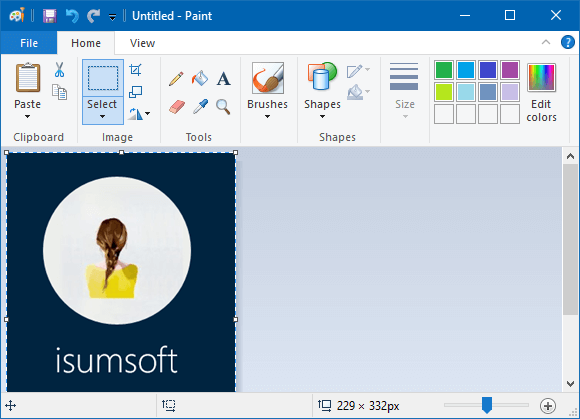Click the Paint app icon in title bar
This screenshot has width=580, height=419.
pos(17,16)
